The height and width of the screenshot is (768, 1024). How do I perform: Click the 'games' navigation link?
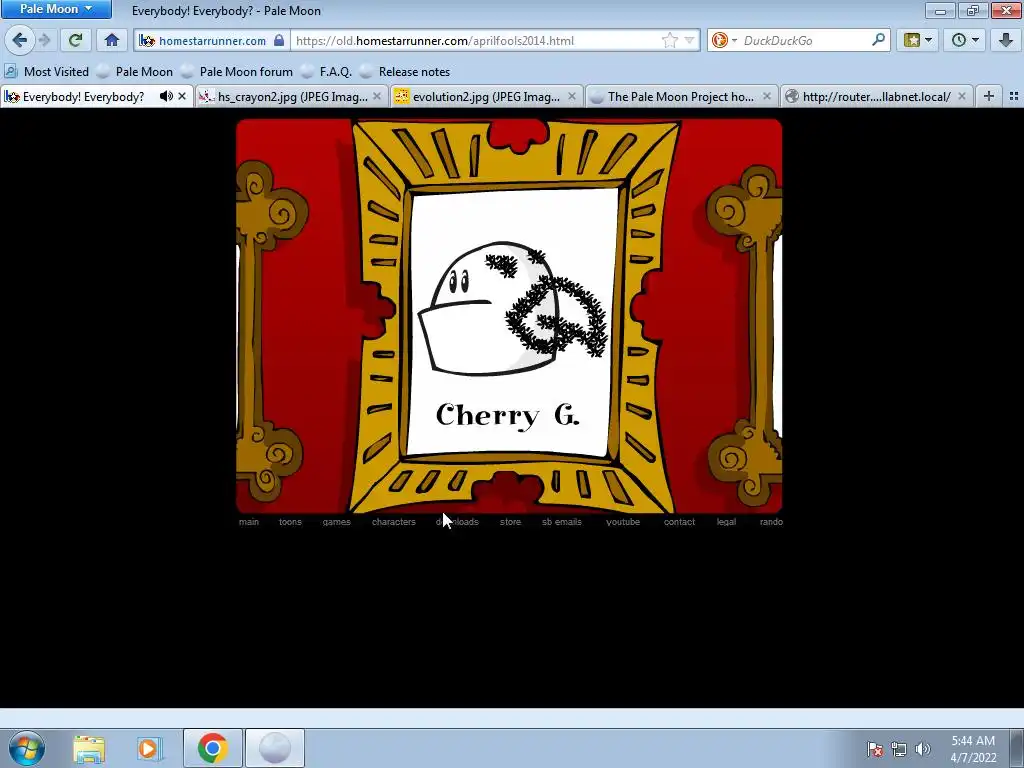click(x=336, y=522)
